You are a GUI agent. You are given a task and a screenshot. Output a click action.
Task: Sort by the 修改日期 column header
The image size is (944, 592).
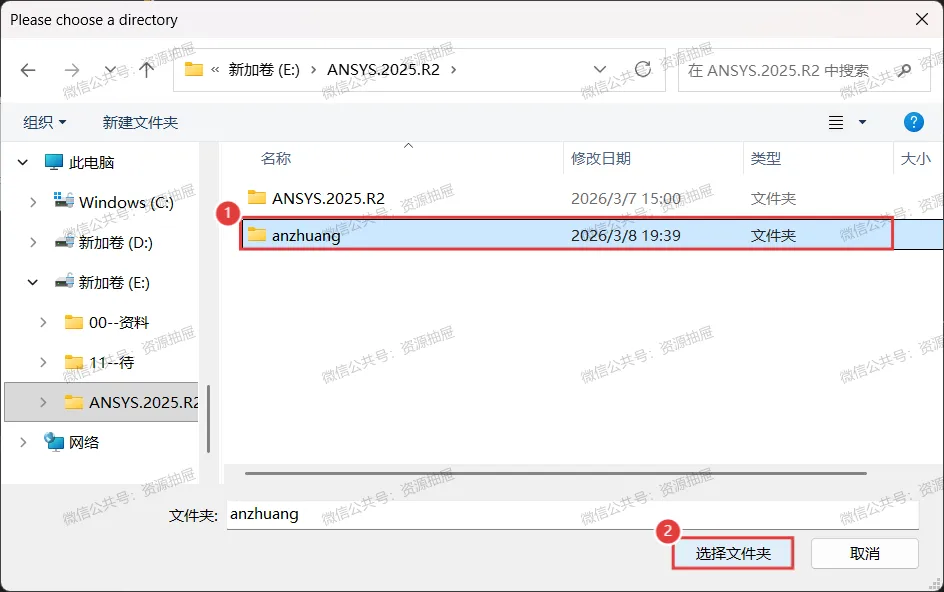coord(601,158)
